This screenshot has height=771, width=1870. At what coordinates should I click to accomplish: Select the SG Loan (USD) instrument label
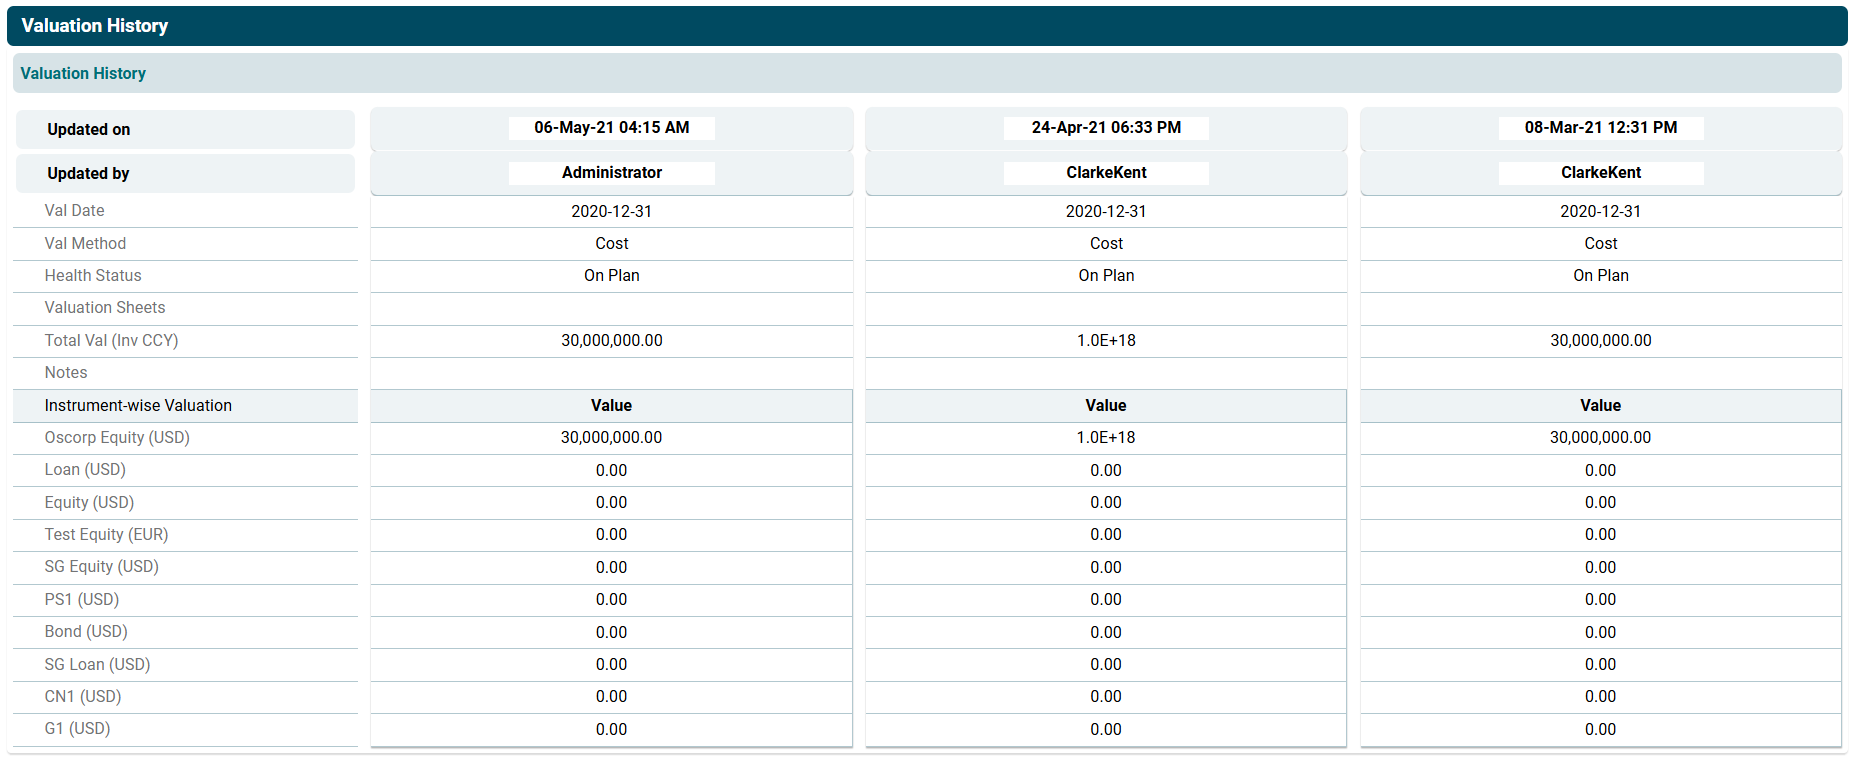point(97,664)
